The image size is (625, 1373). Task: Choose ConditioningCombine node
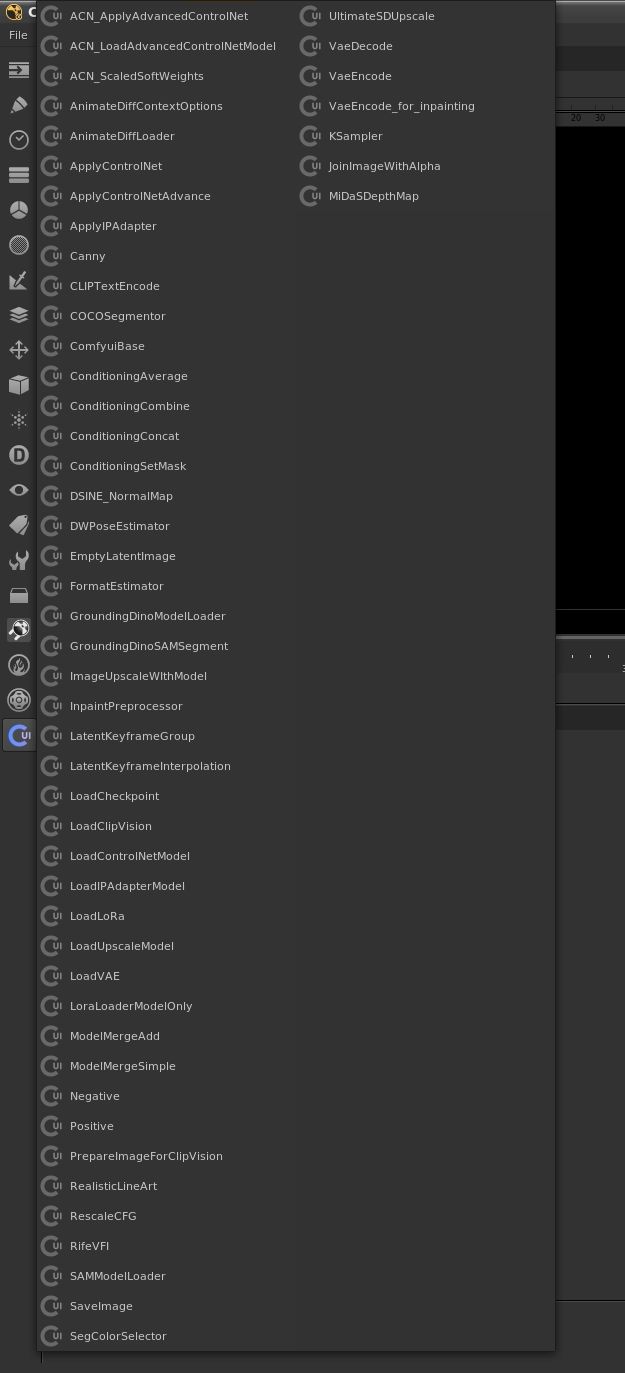pyautogui.click(x=129, y=406)
